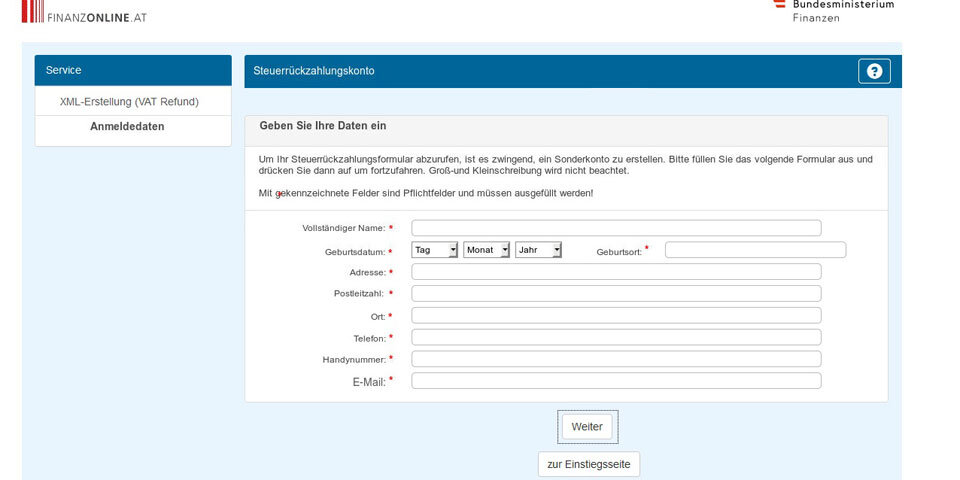Click the zur Einstiegsseite button
The width and height of the screenshot is (960, 480).
(x=589, y=464)
